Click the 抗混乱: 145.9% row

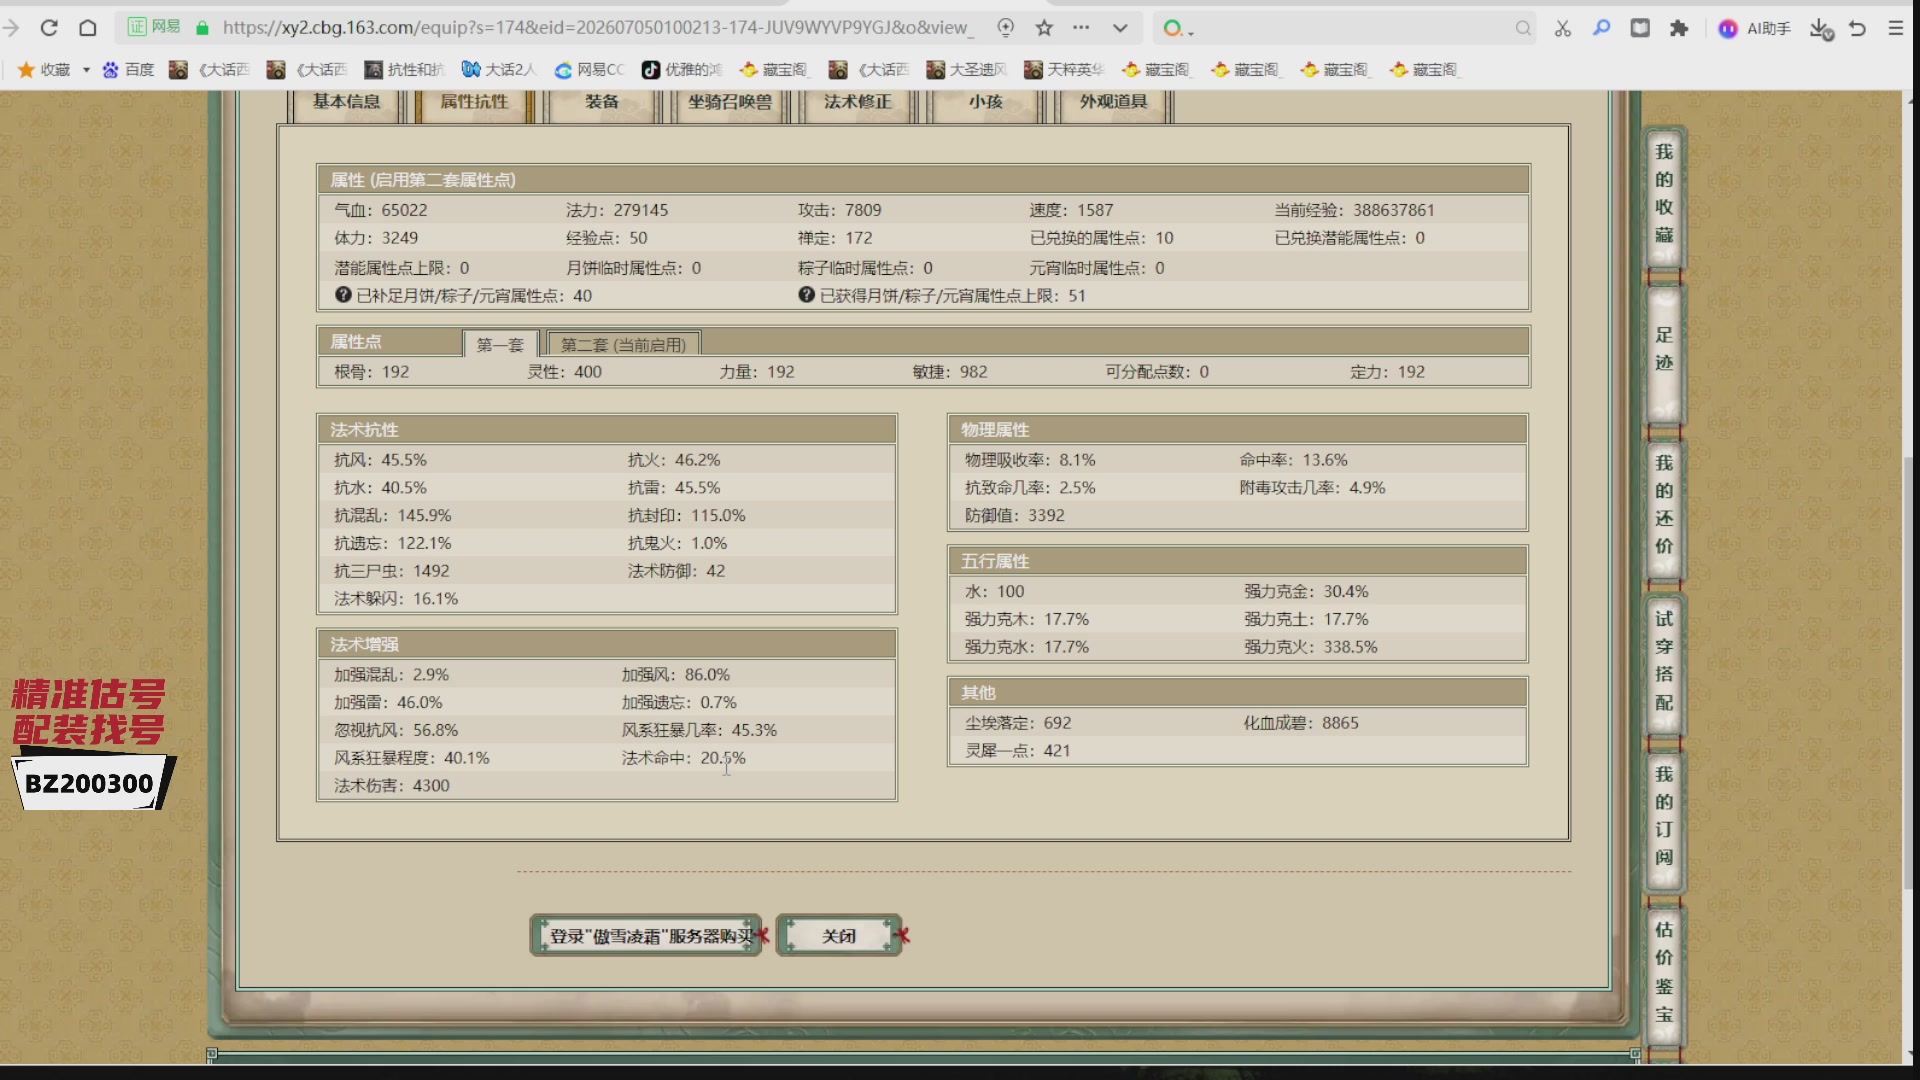393,516
